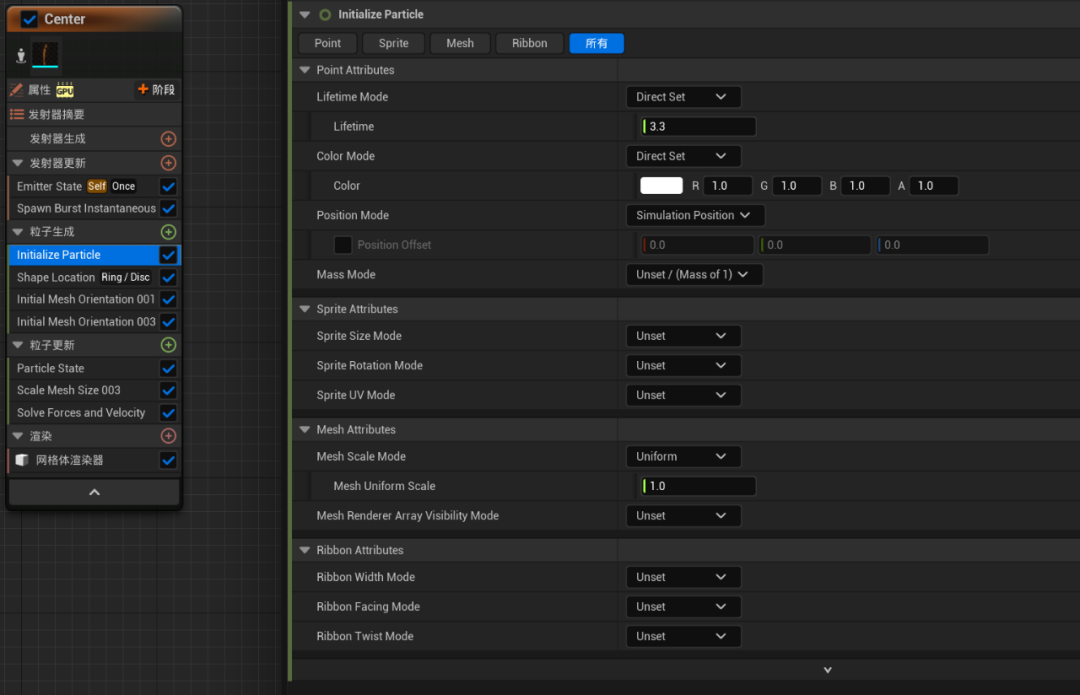Screen dimensions: 1080x695
Task: Click the Initialize Particle circle status icon
Action: pyautogui.click(x=325, y=14)
